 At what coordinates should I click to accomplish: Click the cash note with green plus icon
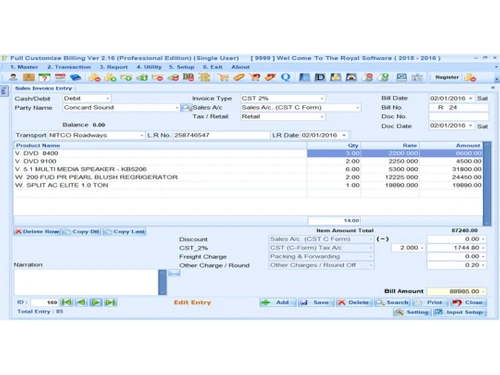[126, 77]
